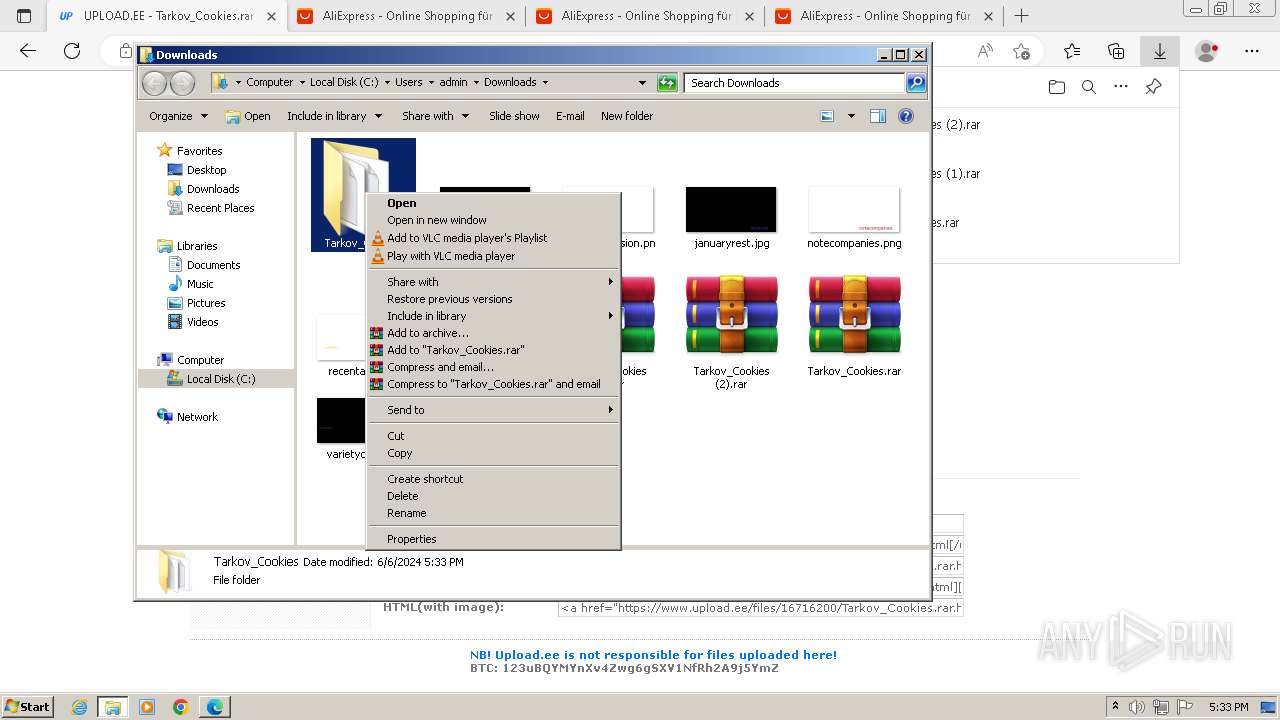Open the address bar history dropdown

[x=642, y=83]
